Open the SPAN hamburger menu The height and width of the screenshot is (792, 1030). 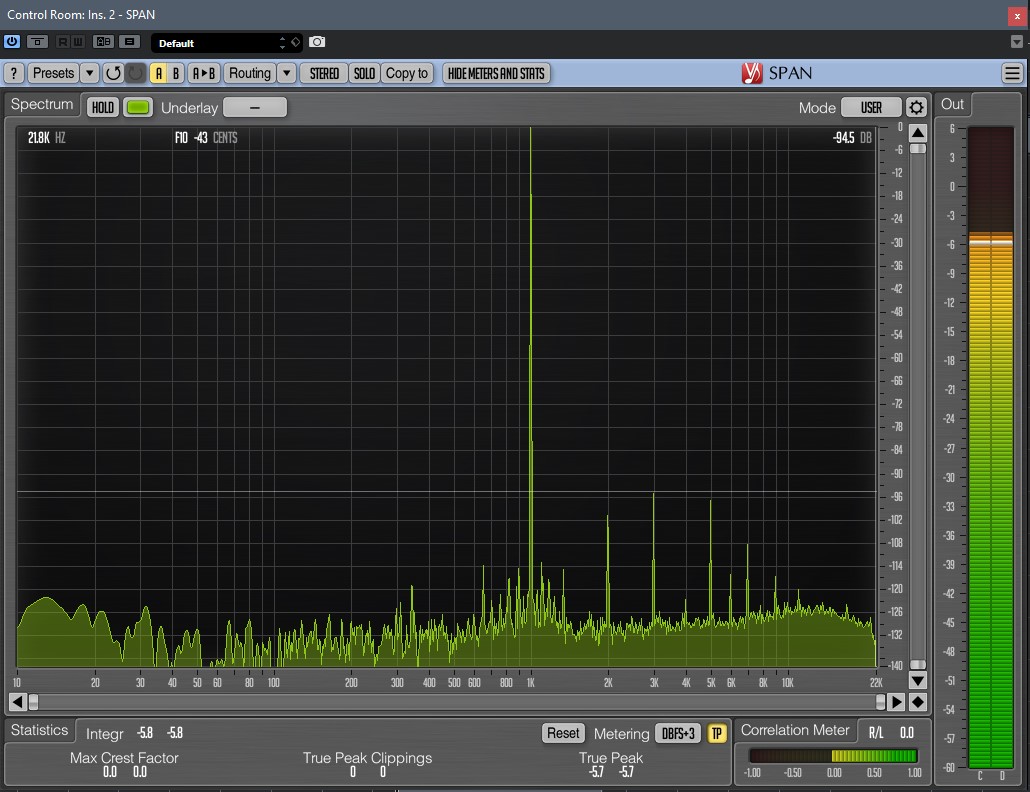1012,73
